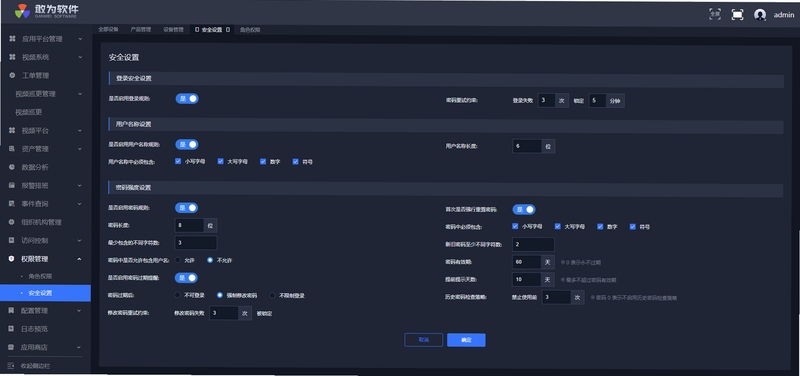Toggle the 是否启用密码过期提醒 switch
This screenshot has width=800, height=376.
point(187,278)
